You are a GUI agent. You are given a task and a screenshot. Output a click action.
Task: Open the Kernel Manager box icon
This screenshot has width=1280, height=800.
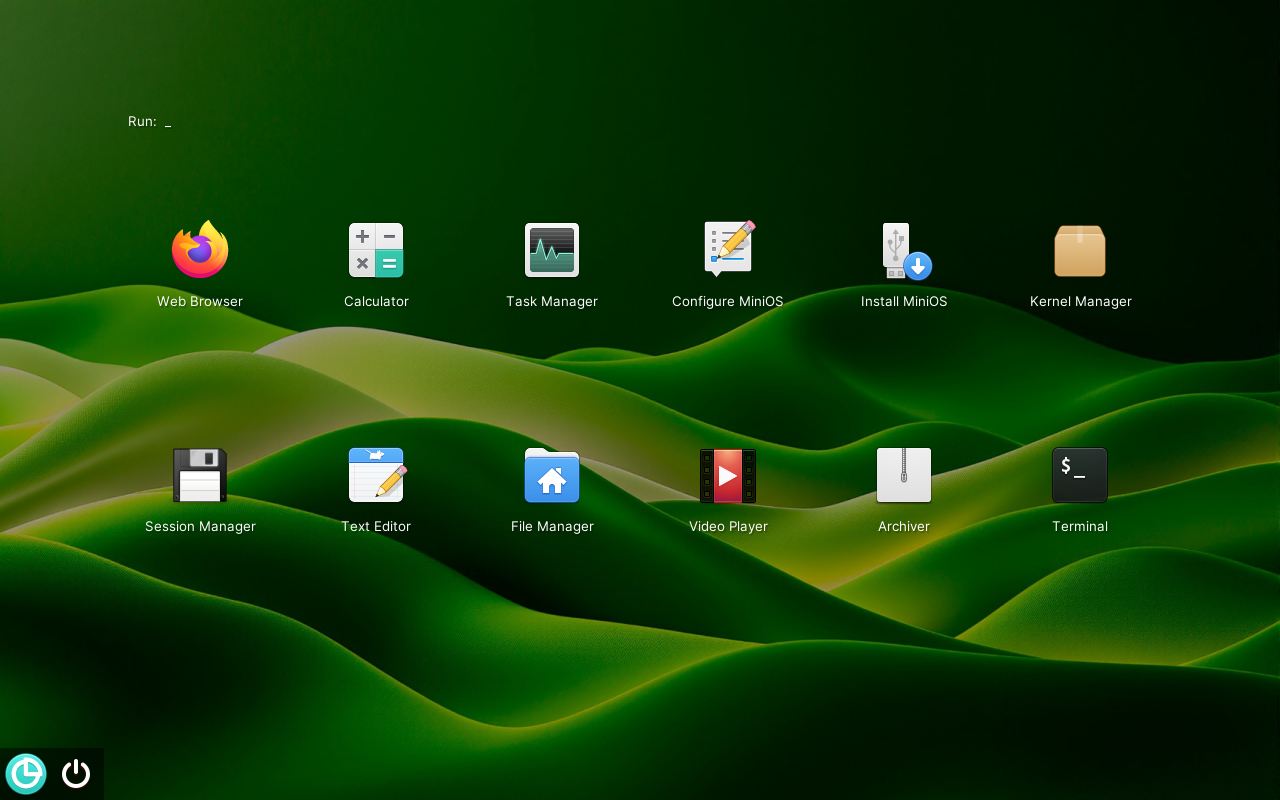click(1080, 250)
